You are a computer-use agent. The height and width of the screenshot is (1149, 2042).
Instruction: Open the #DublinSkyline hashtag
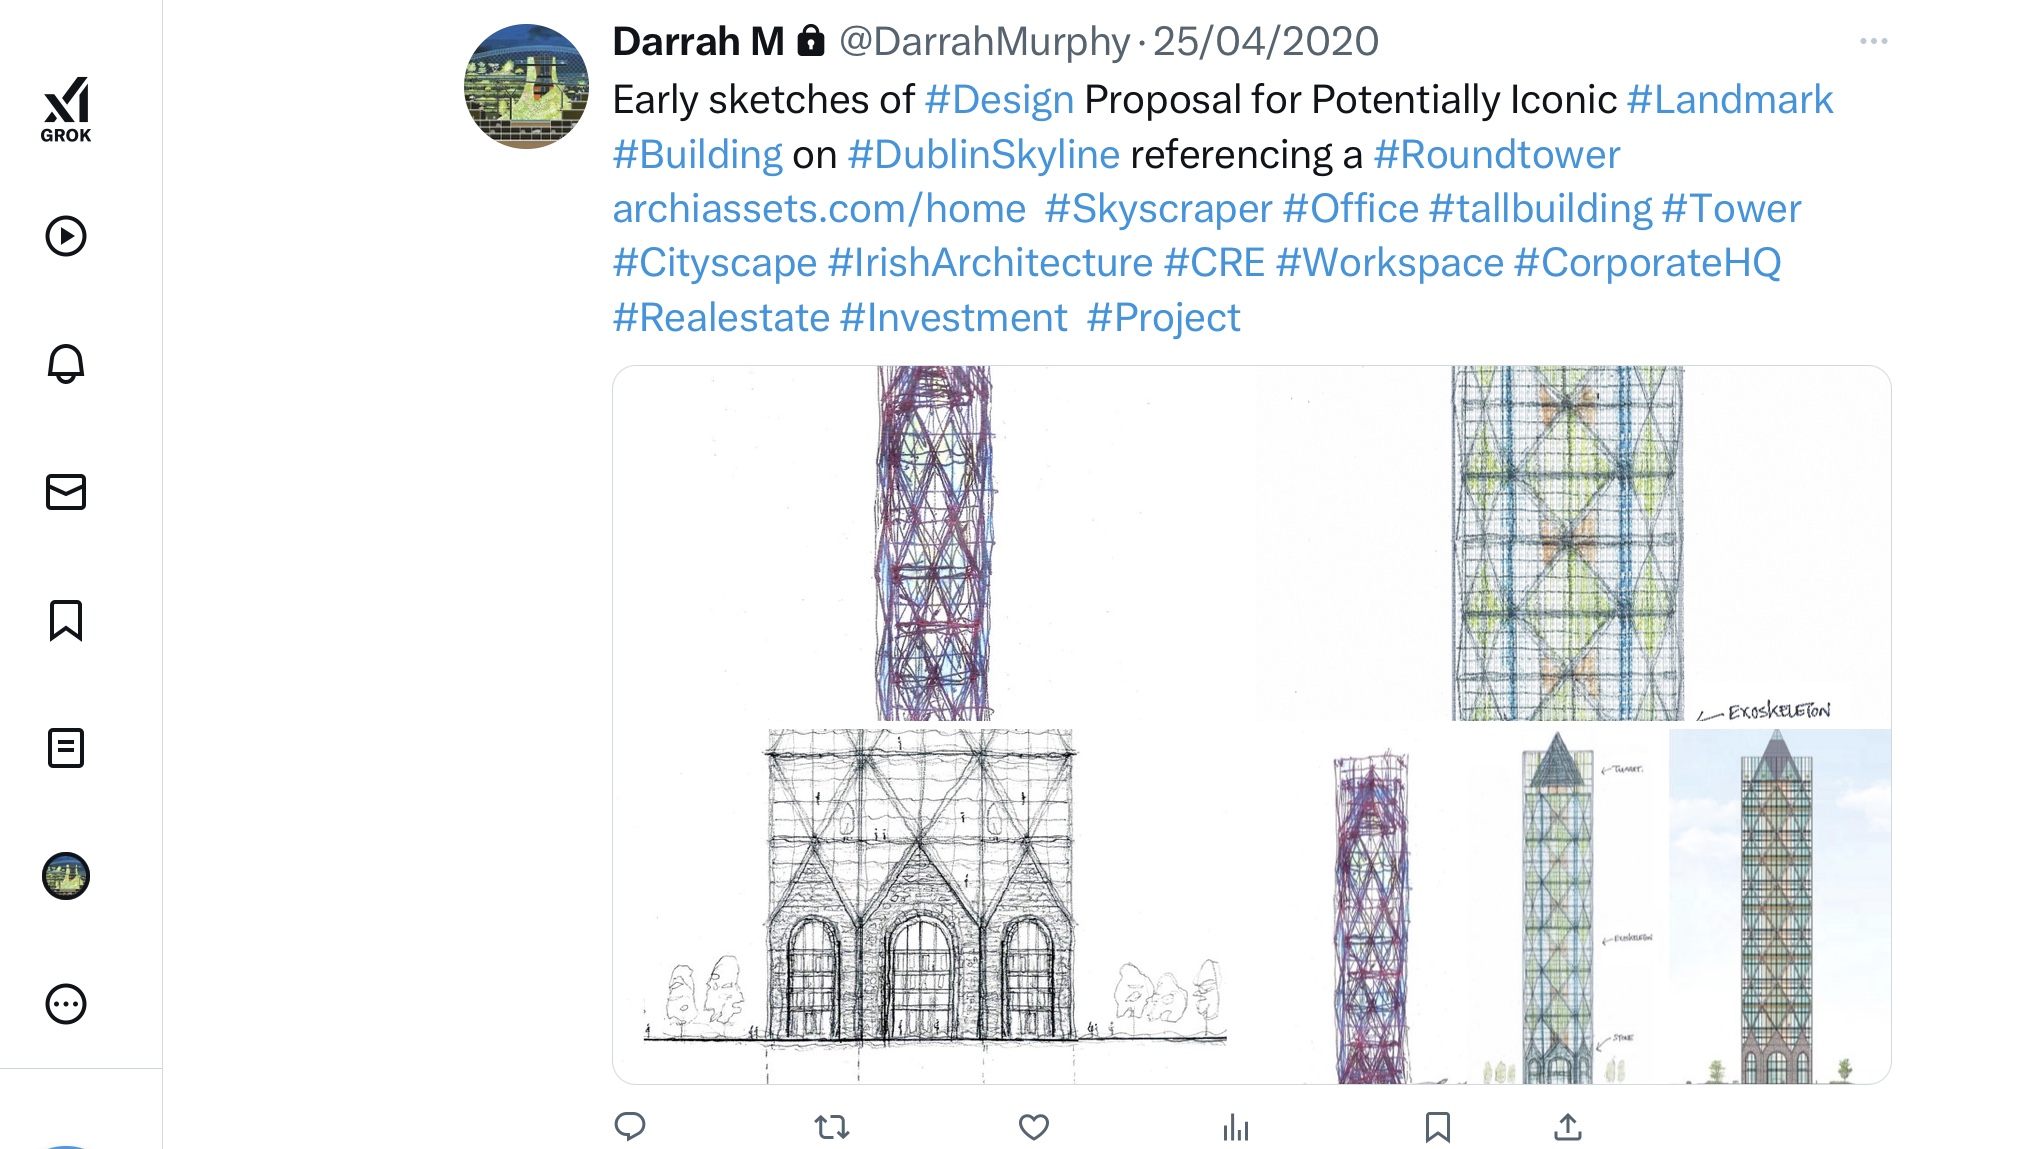[x=983, y=155]
